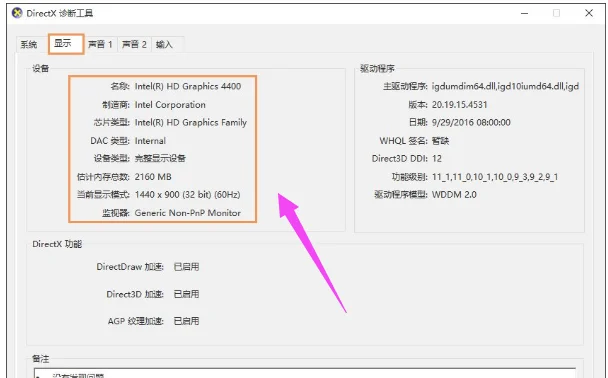The height and width of the screenshot is (378, 608).
Task: Click the driver date 9/29/2016 08:00:00
Action: pos(471,123)
